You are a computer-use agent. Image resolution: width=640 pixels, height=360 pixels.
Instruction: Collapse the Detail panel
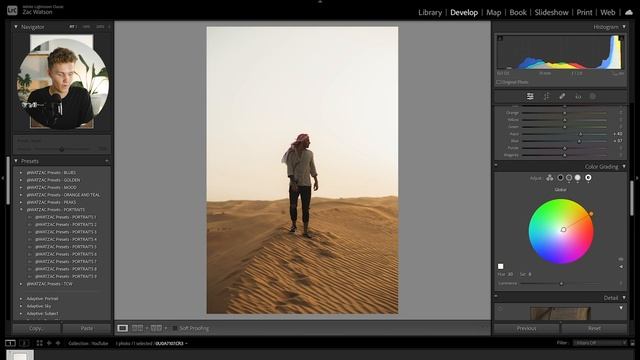pyautogui.click(x=624, y=298)
